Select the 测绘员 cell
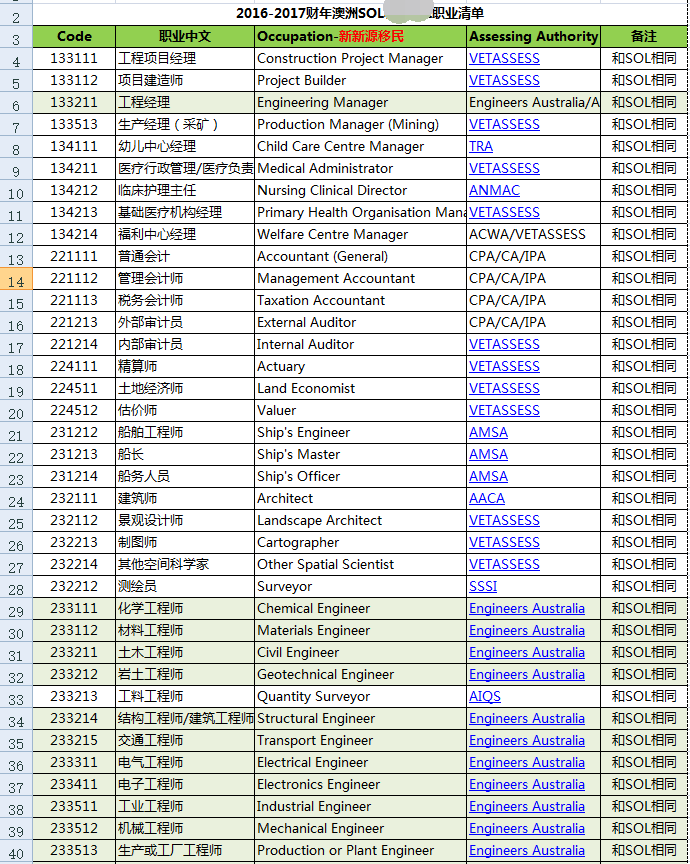The image size is (690, 864). click(x=185, y=587)
